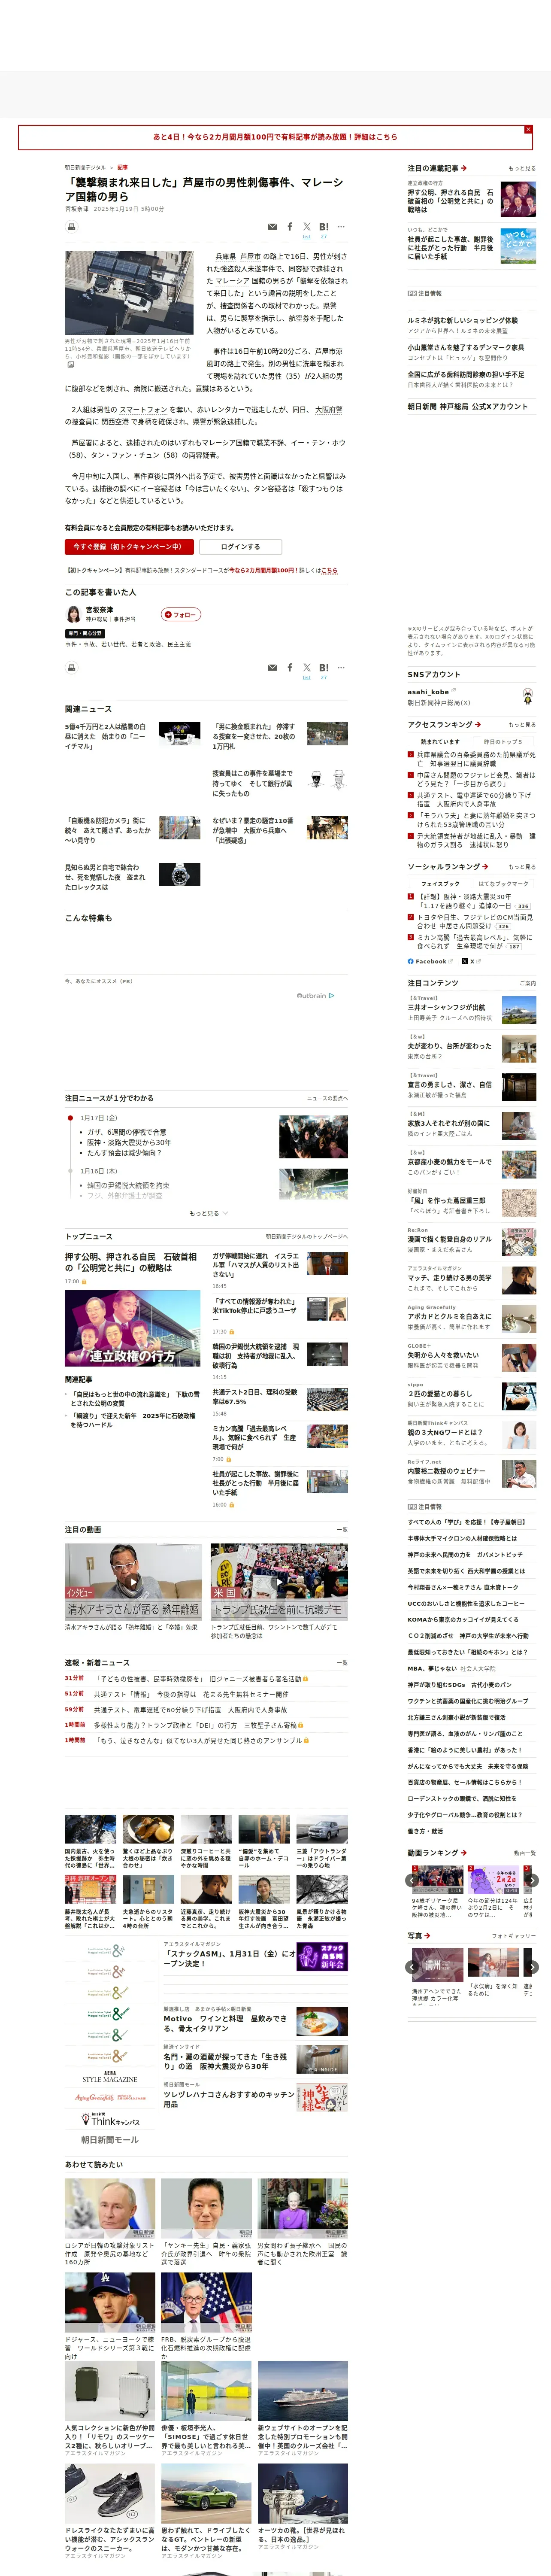
Task: Open the more options ellipsis under headline
Action: [341, 227]
